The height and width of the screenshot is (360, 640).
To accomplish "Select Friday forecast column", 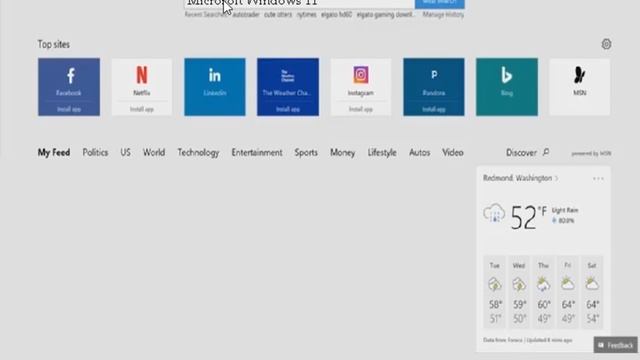I will pyautogui.click(x=567, y=292).
